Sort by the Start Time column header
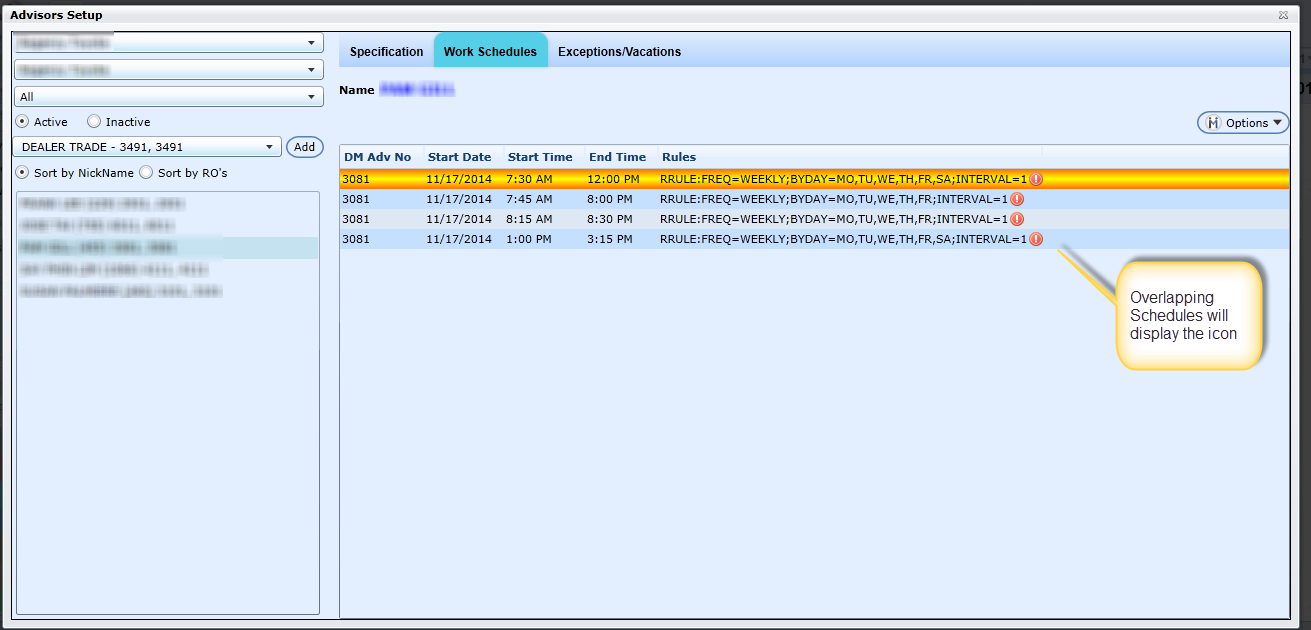The width and height of the screenshot is (1311, 630). coord(540,157)
